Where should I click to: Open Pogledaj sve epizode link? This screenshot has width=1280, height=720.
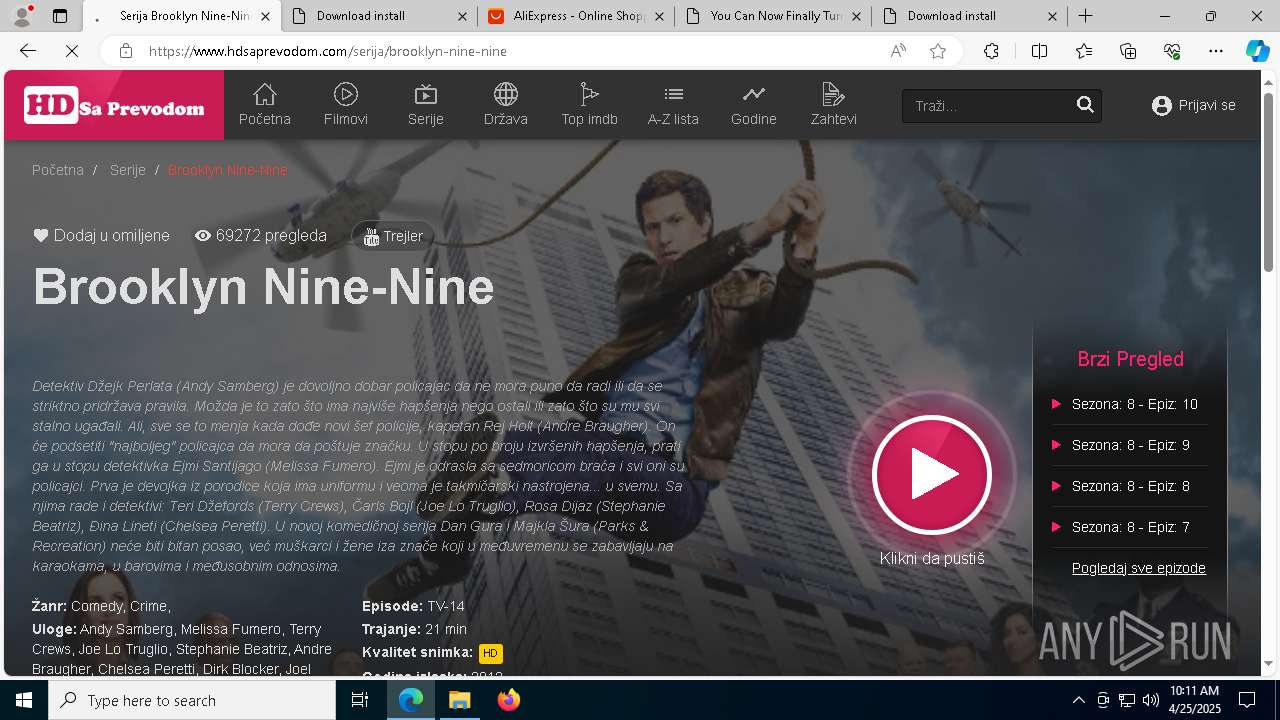pos(1139,568)
